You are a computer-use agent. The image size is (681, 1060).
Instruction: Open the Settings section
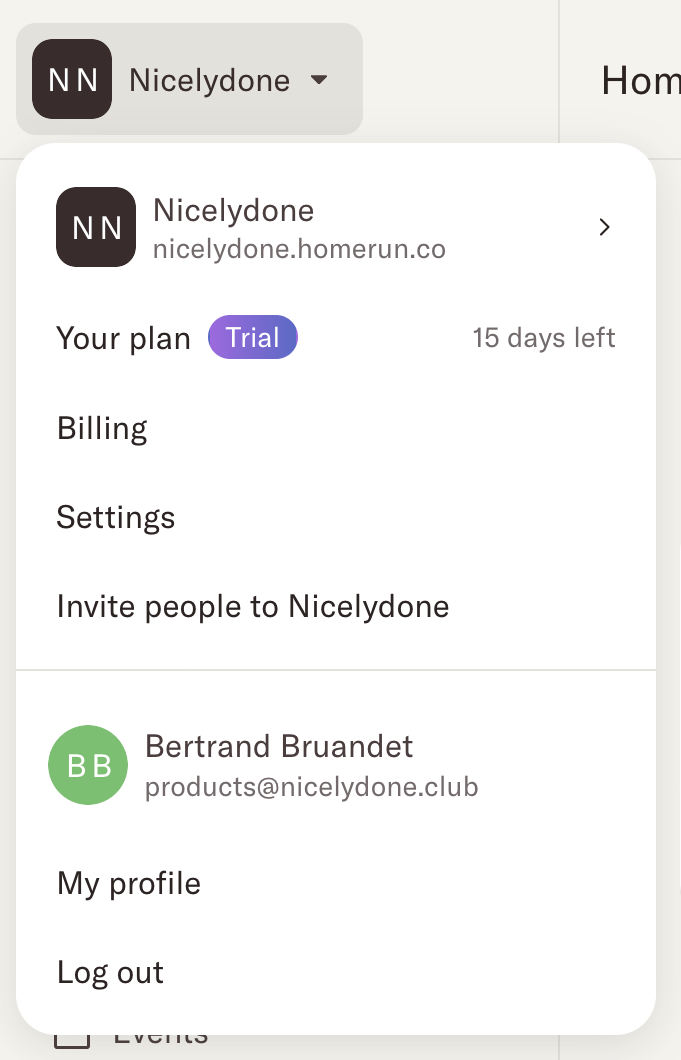coord(115,517)
